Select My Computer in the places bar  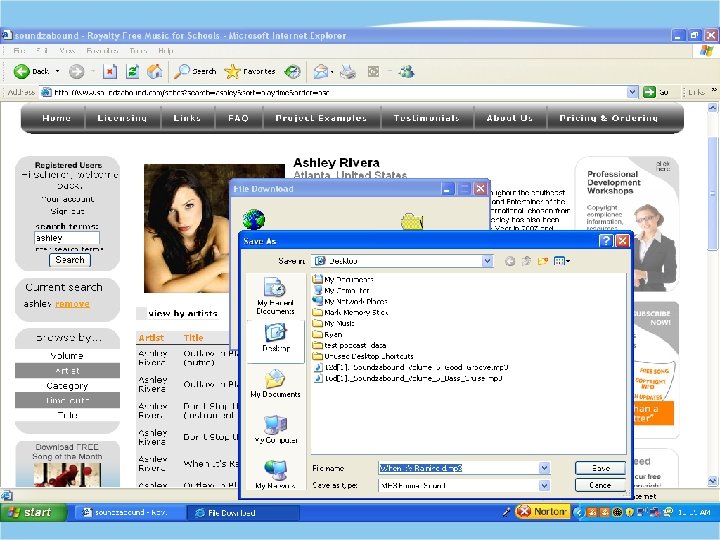pyautogui.click(x=276, y=429)
